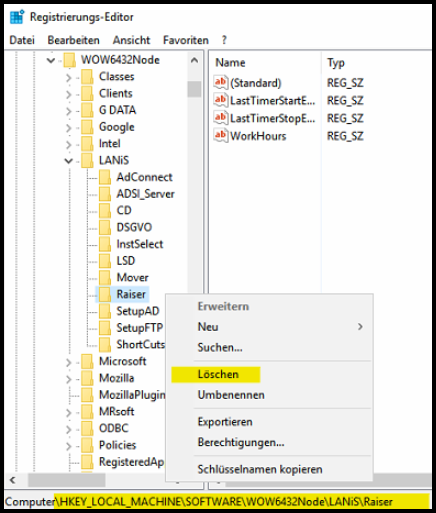
Task: Click the InstSelect folder icon
Action: [105, 244]
